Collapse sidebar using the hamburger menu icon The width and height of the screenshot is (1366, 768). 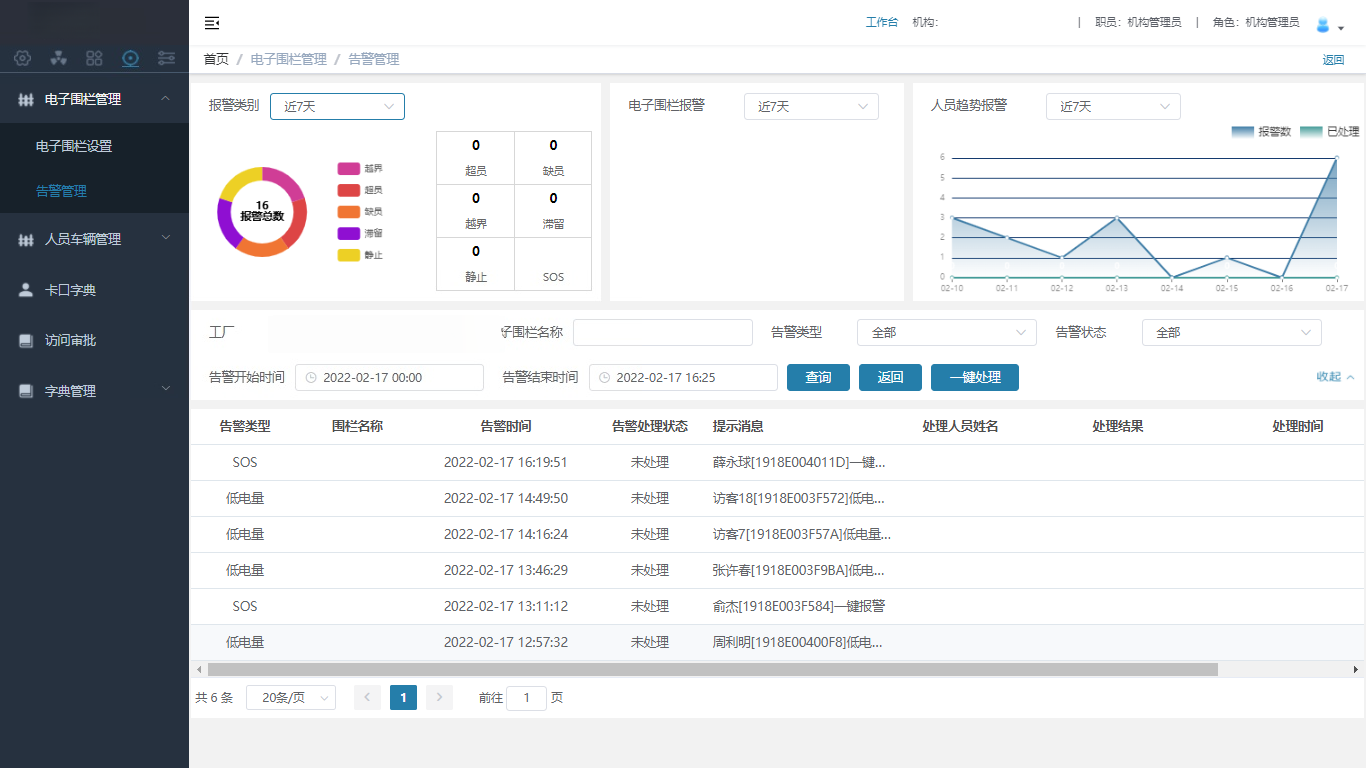[212, 23]
